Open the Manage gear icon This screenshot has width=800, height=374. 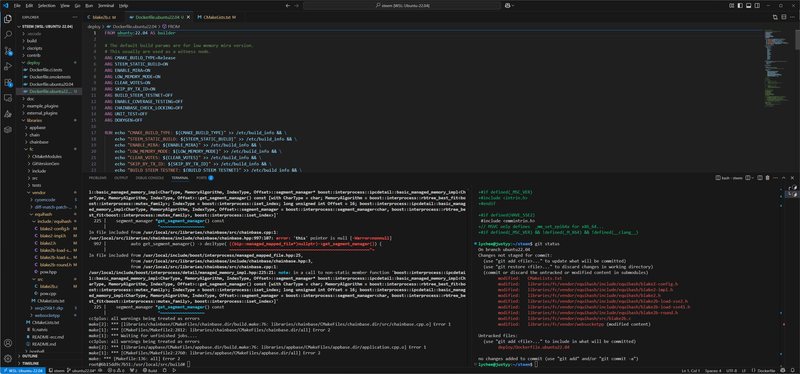[8, 359]
